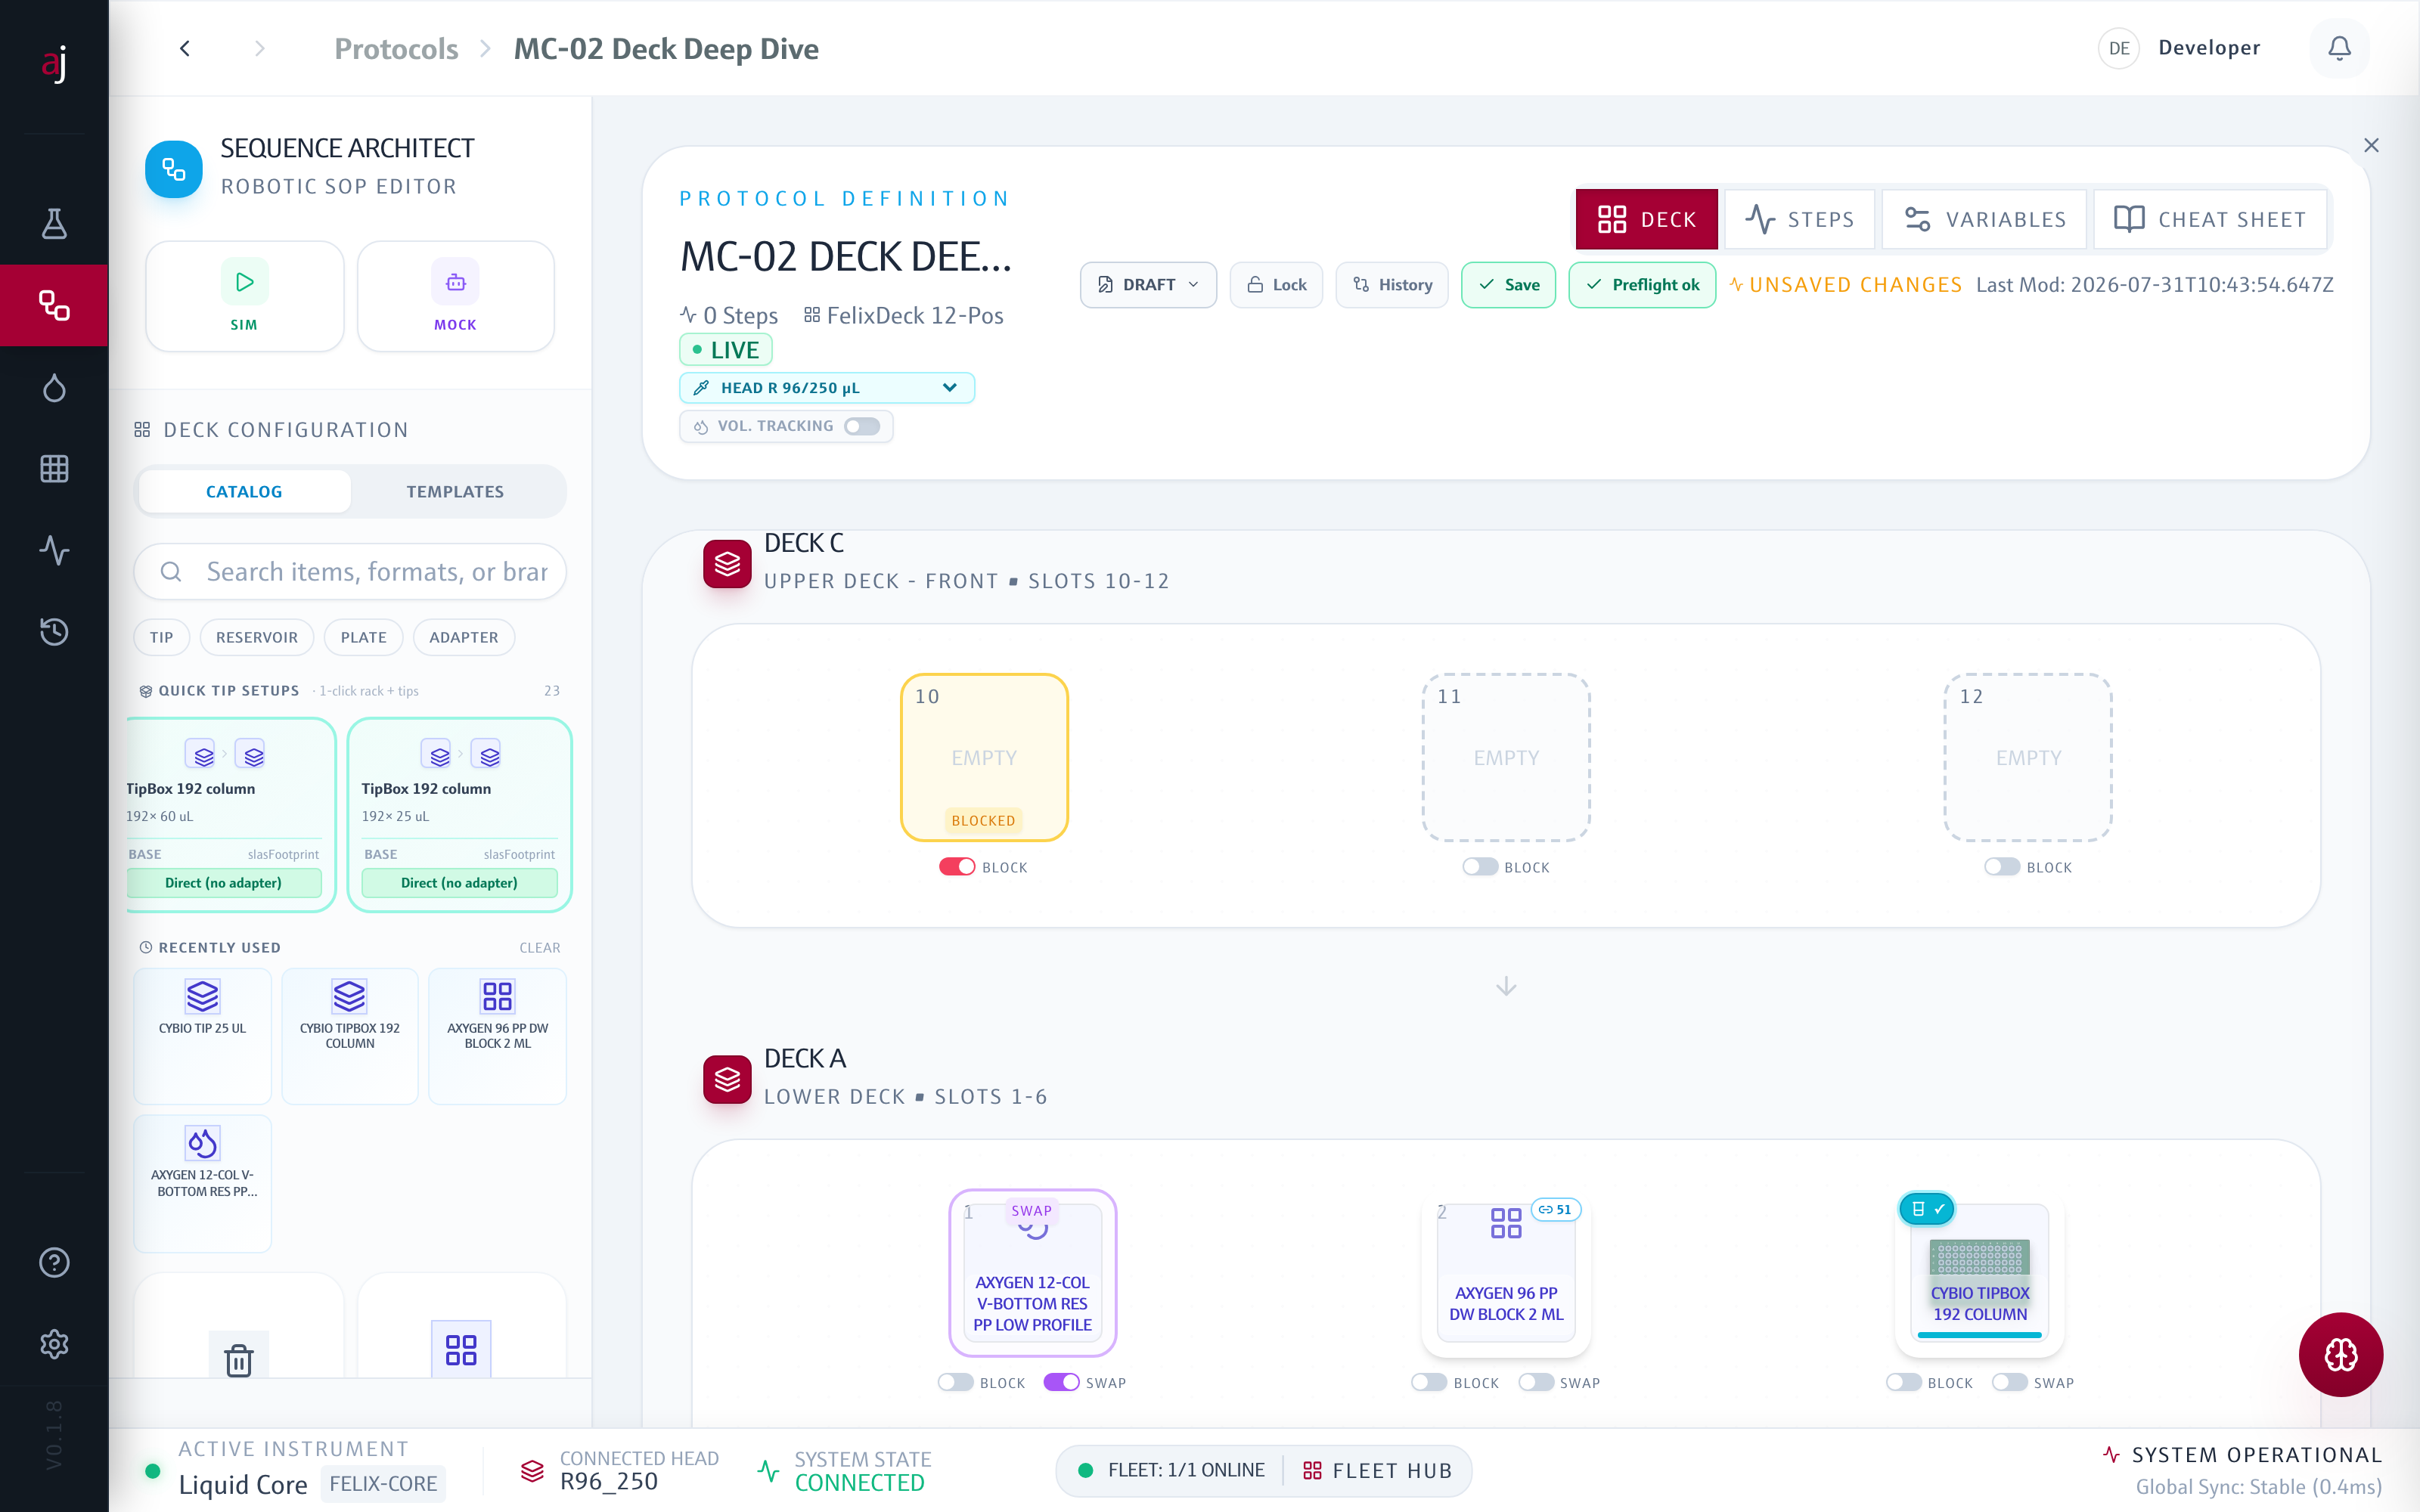
Task: Switch to the DECK tab
Action: pyautogui.click(x=1646, y=219)
